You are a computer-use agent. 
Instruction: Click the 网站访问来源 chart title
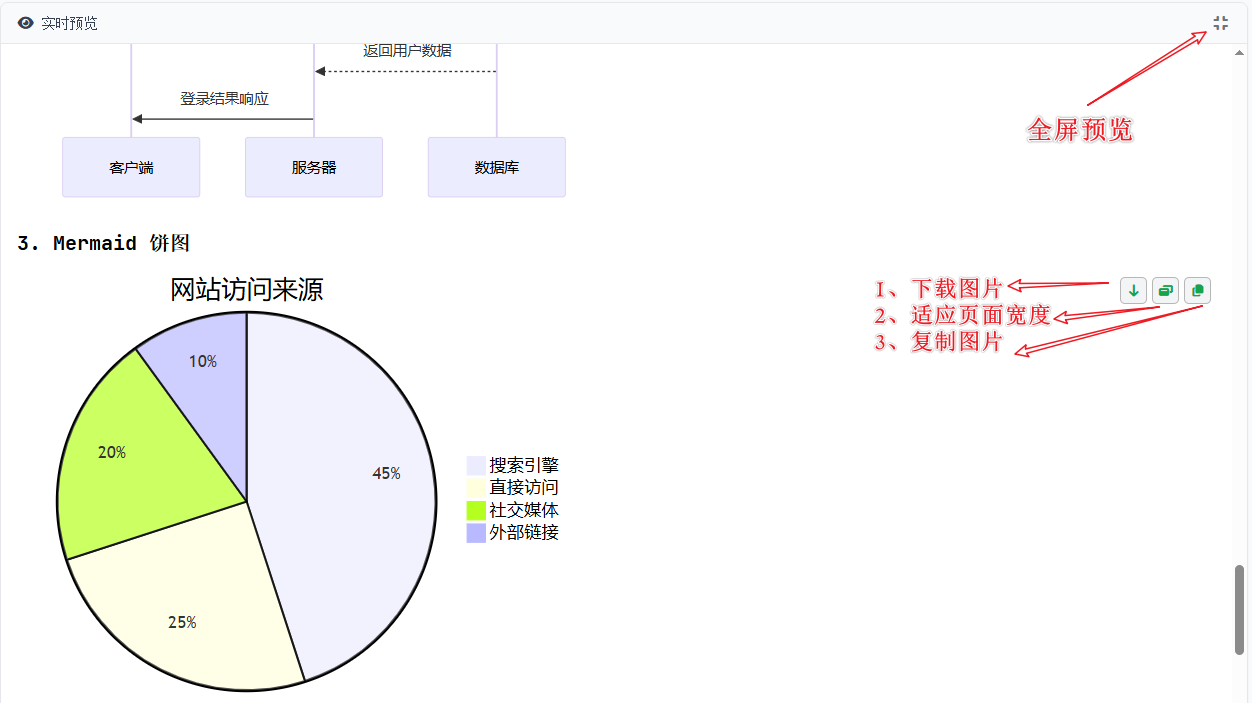tap(246, 290)
